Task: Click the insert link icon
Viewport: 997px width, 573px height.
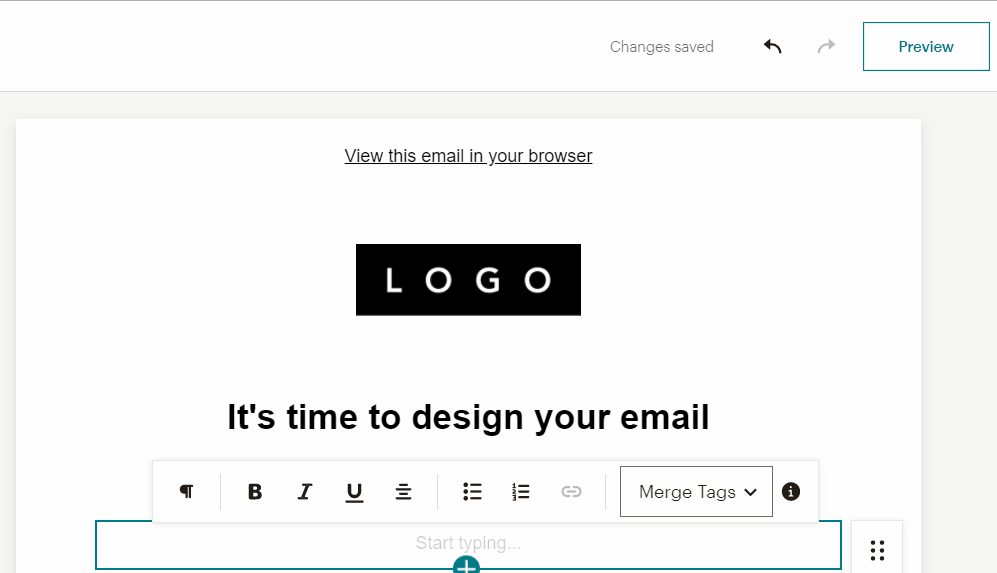Action: coord(571,492)
